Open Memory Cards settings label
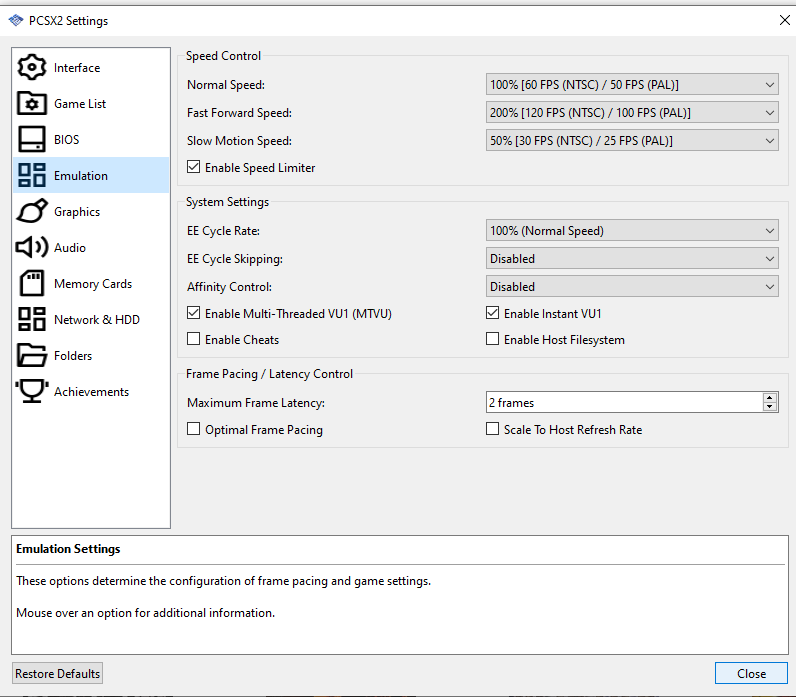The width and height of the screenshot is (796, 697). coord(93,284)
